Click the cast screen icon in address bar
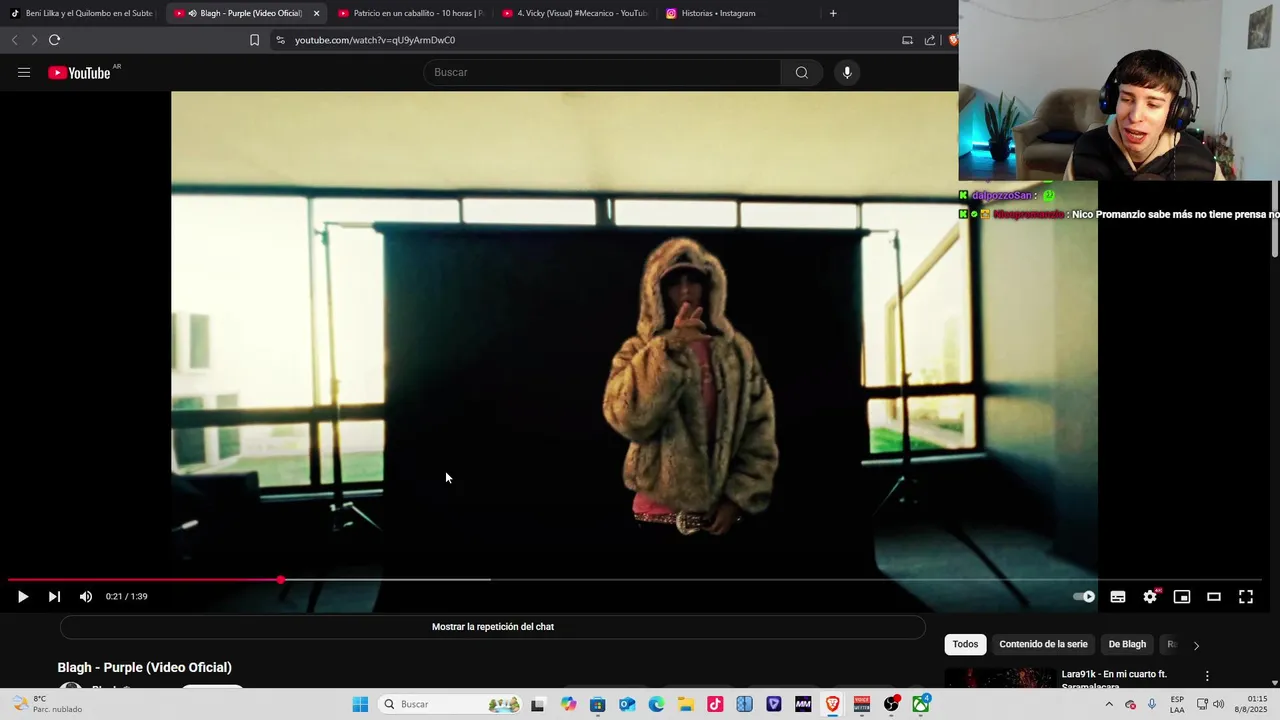Image resolution: width=1280 pixels, height=720 pixels. click(x=907, y=40)
